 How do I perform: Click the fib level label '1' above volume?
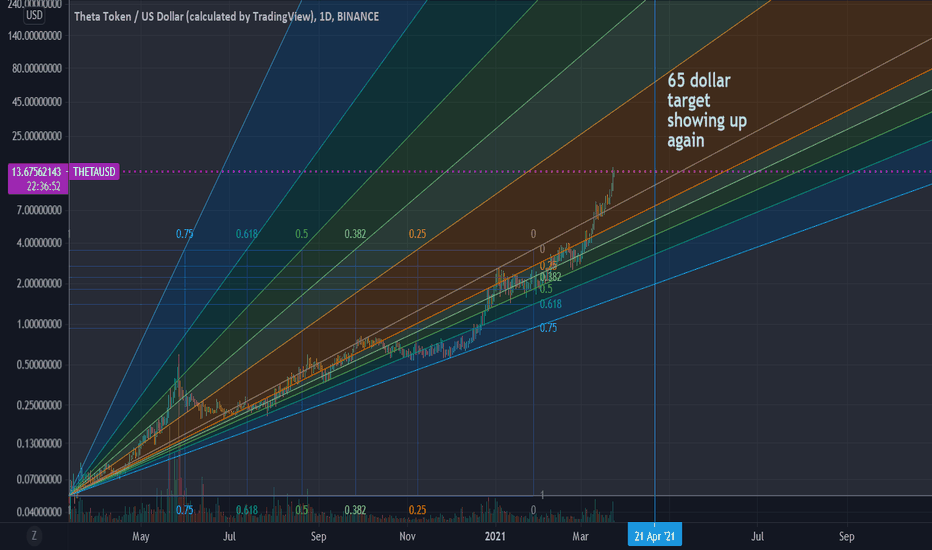tap(542, 495)
